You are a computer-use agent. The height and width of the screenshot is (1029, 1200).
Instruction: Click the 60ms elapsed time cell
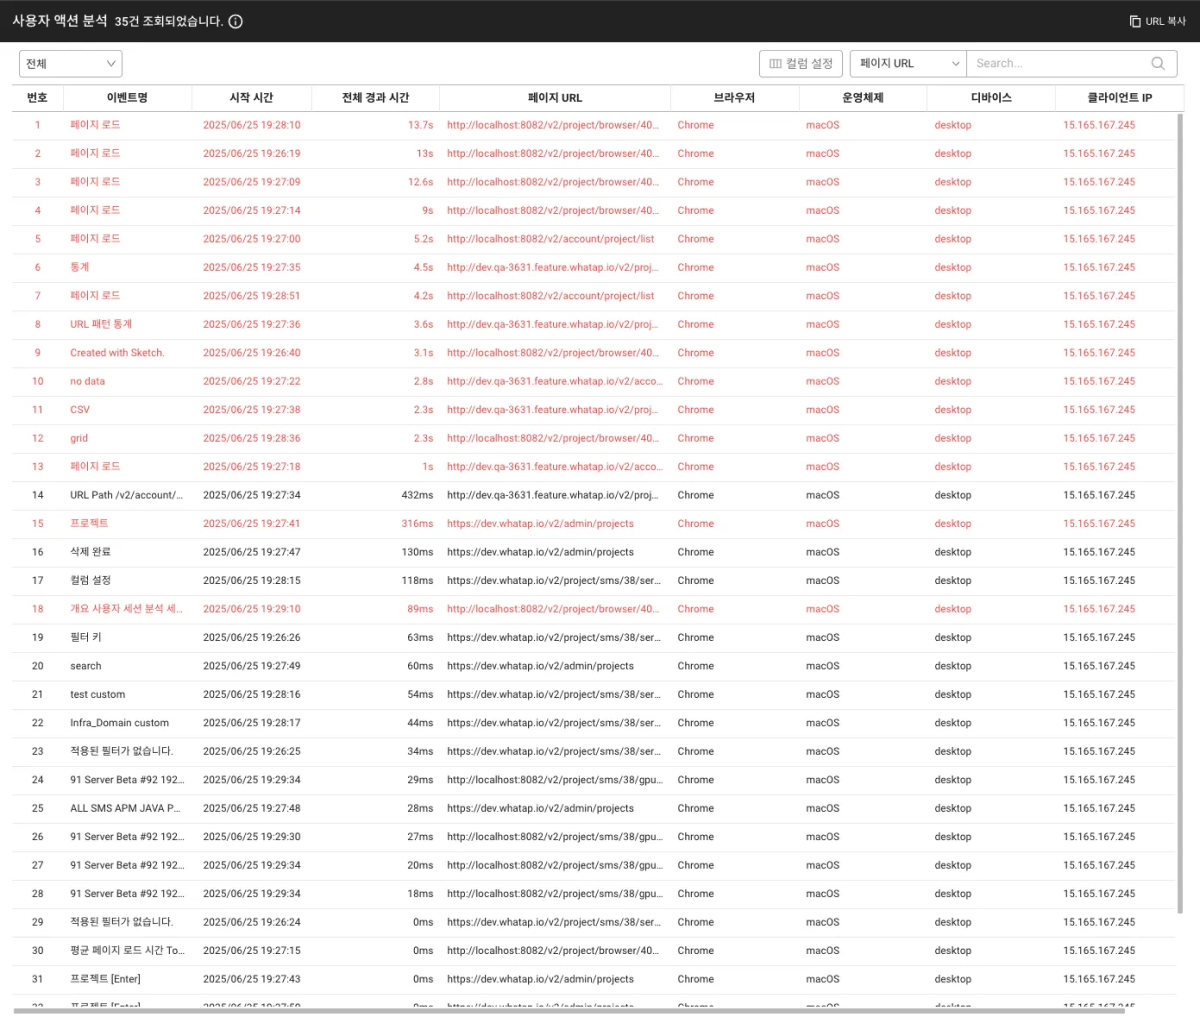[x=420, y=666]
